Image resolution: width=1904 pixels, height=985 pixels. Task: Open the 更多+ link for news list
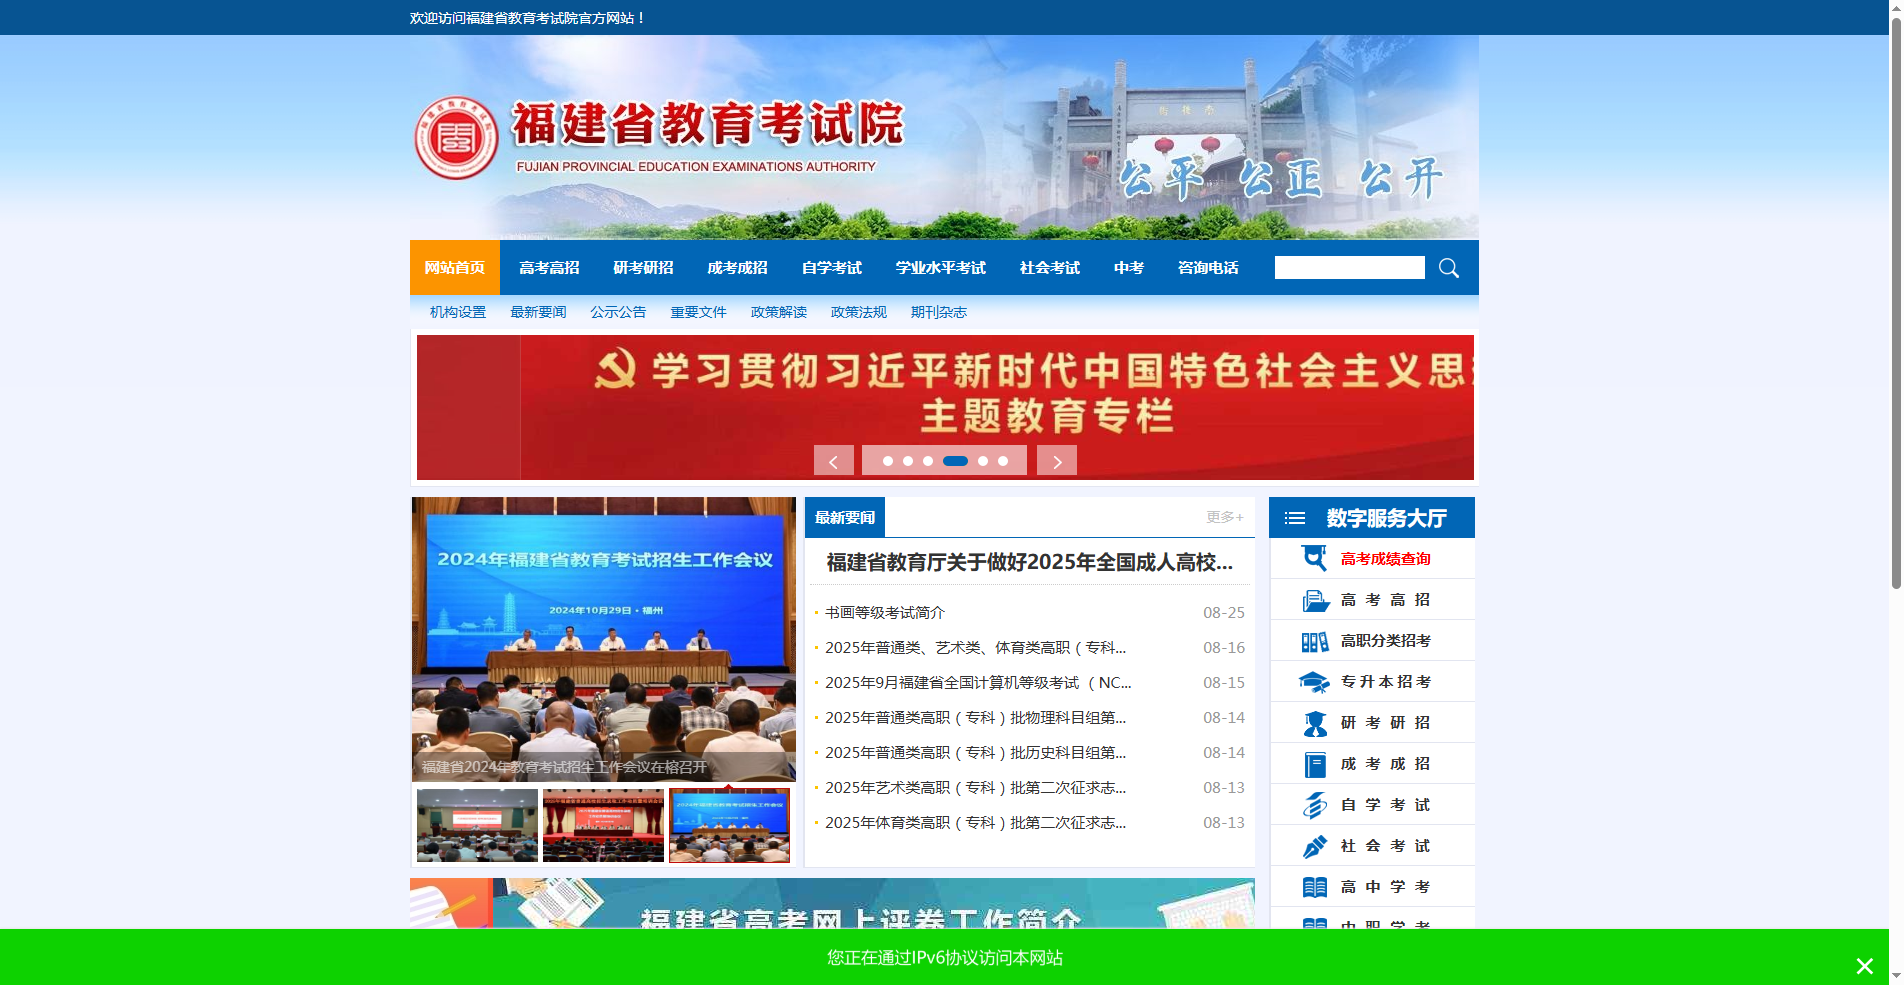1222,517
